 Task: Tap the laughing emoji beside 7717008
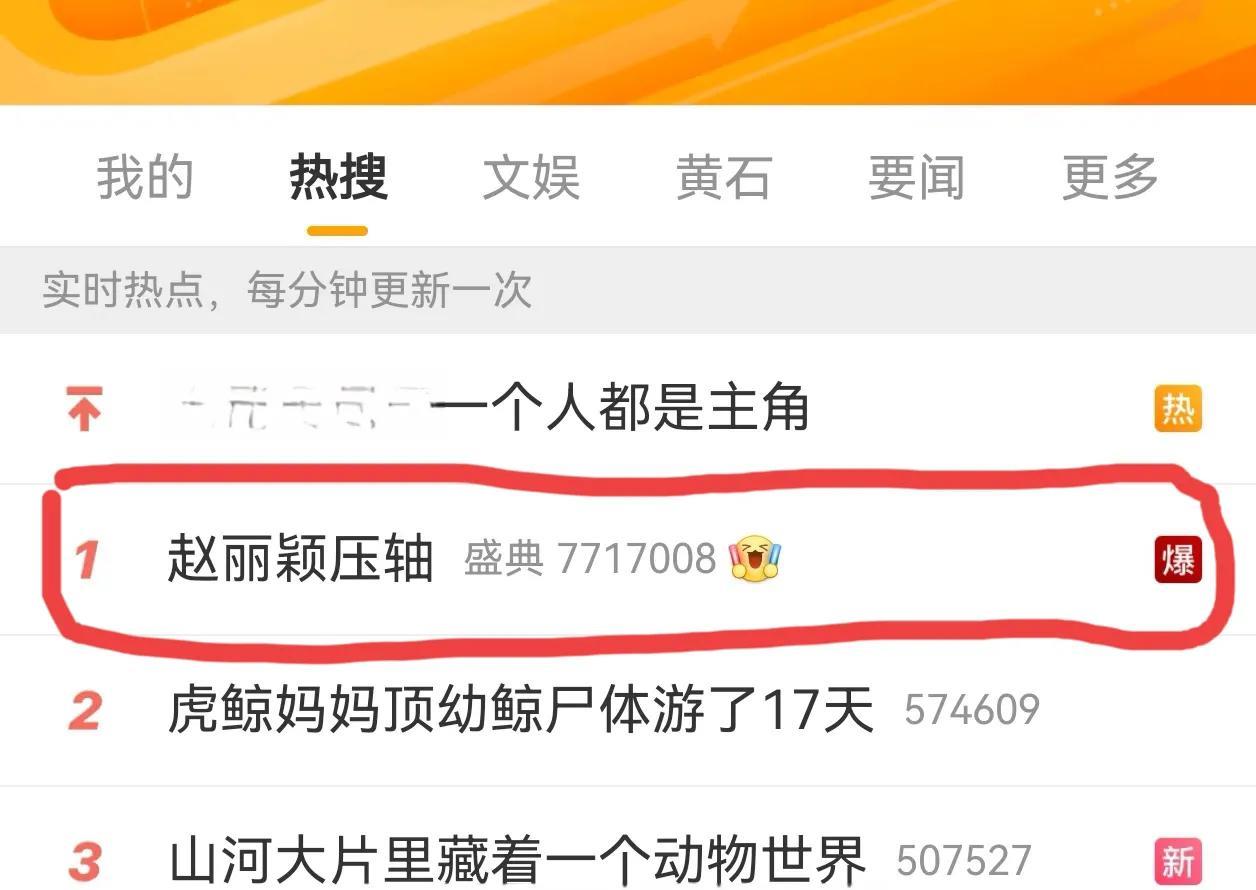754,559
